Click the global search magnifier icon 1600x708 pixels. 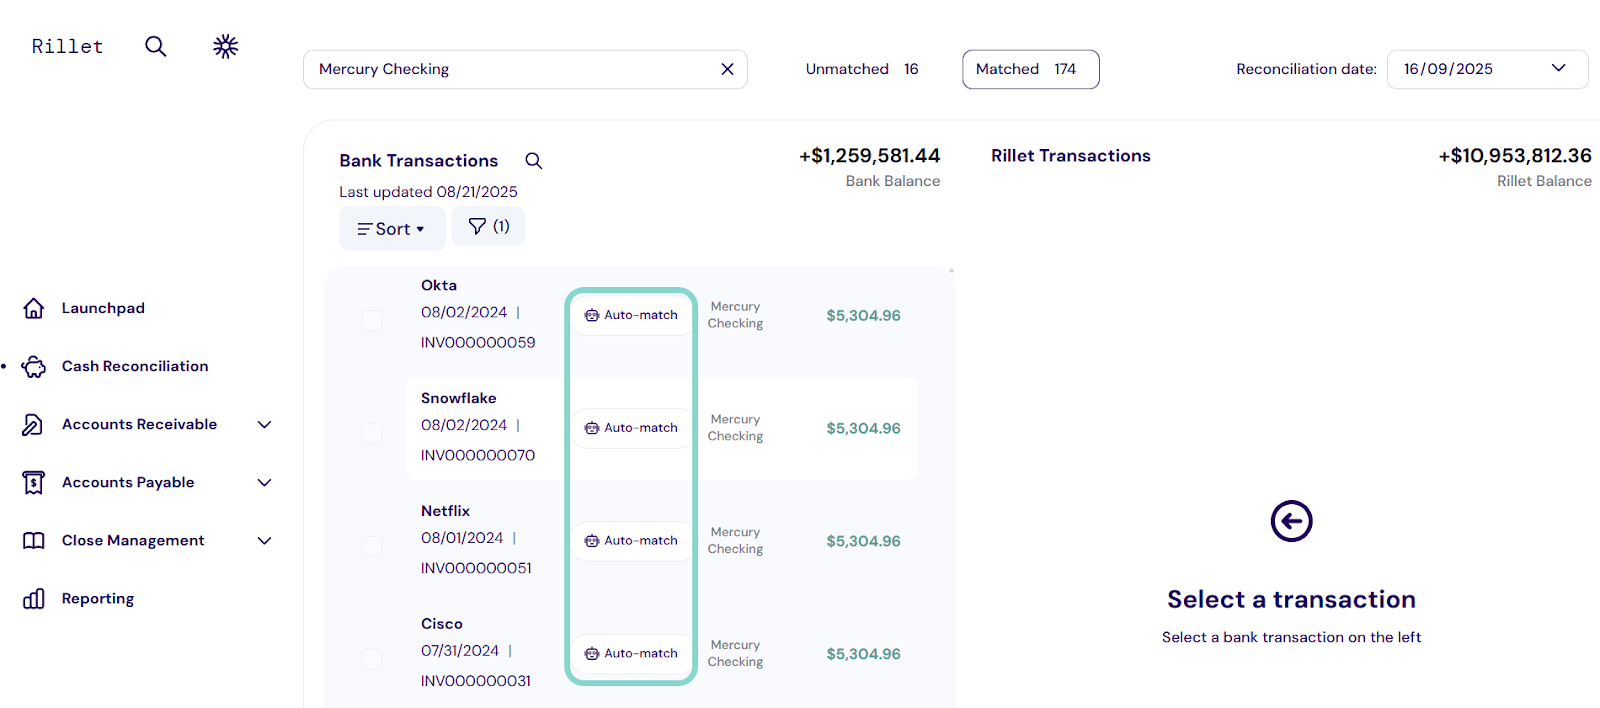[x=155, y=46]
